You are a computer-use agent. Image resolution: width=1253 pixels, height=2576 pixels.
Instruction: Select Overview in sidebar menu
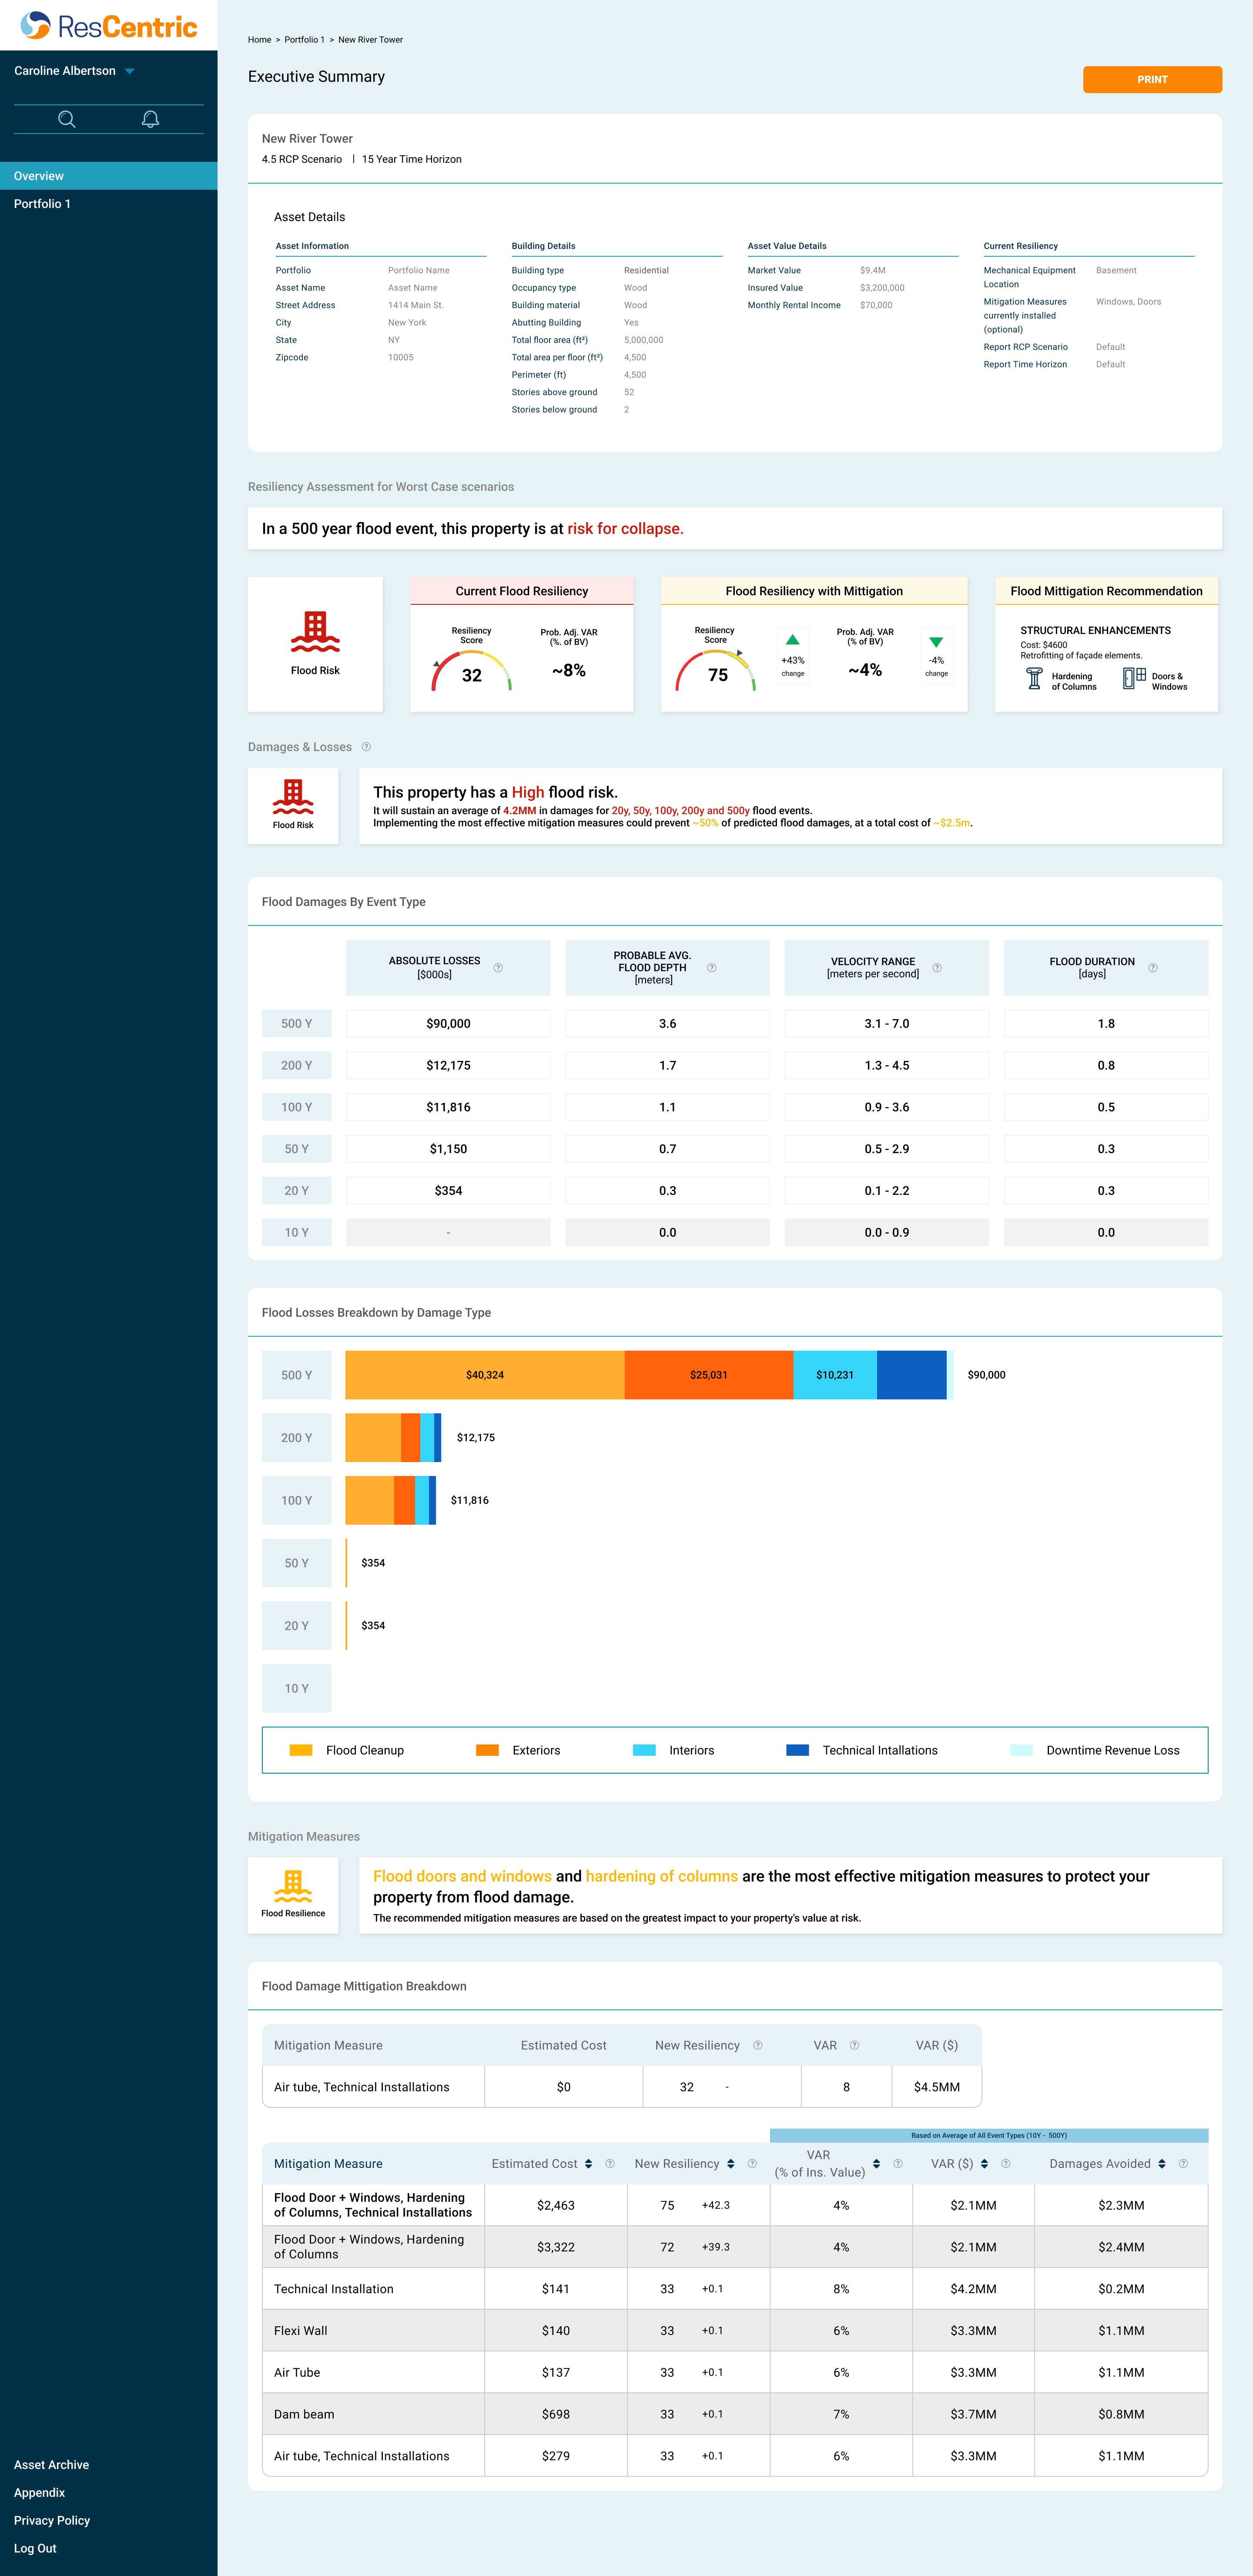(x=39, y=176)
